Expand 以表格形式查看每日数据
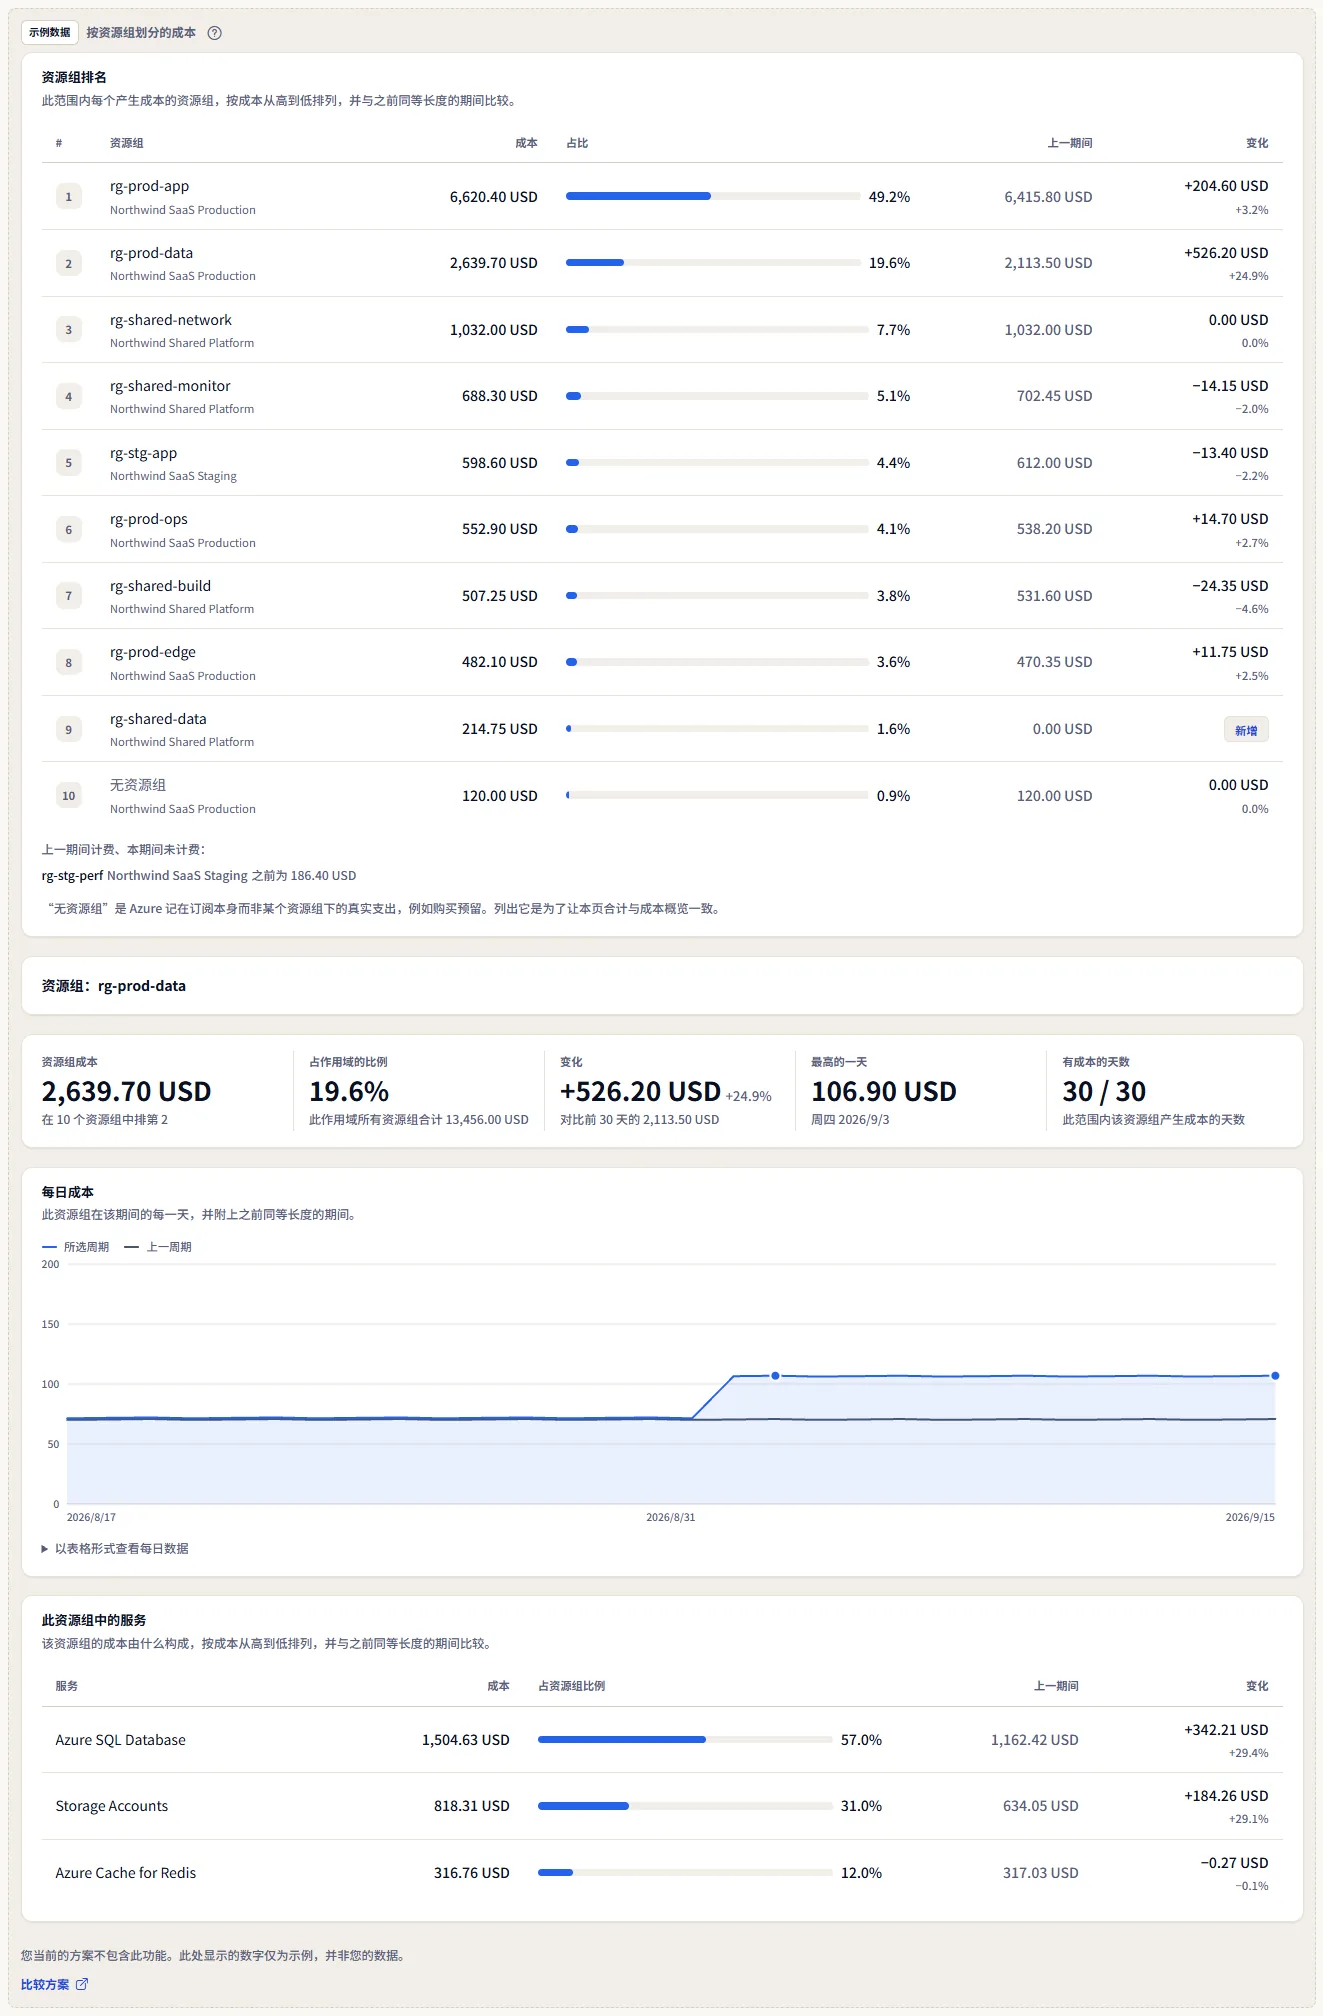This screenshot has width=1323, height=2016. 115,1548
